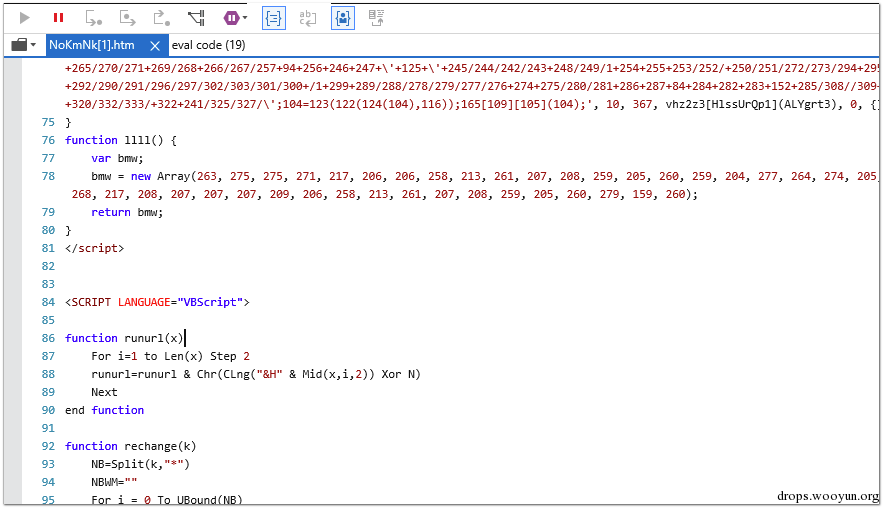The height and width of the screenshot is (508, 883).
Task: Click the 'return bmw;' statement
Action: [x=127, y=212]
